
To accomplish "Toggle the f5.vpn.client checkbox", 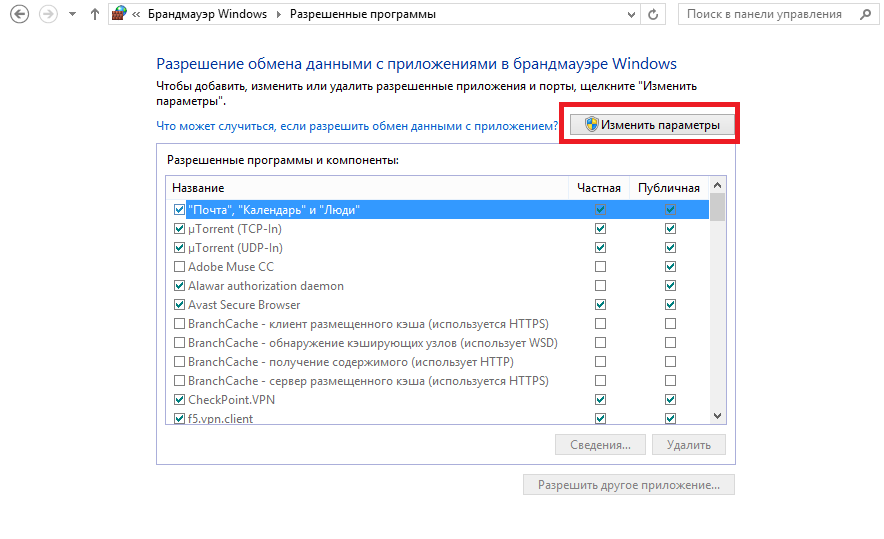I will click(179, 418).
